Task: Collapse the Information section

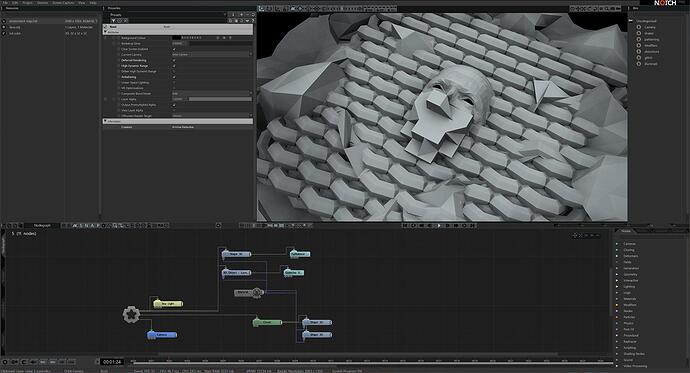Action: [105, 121]
